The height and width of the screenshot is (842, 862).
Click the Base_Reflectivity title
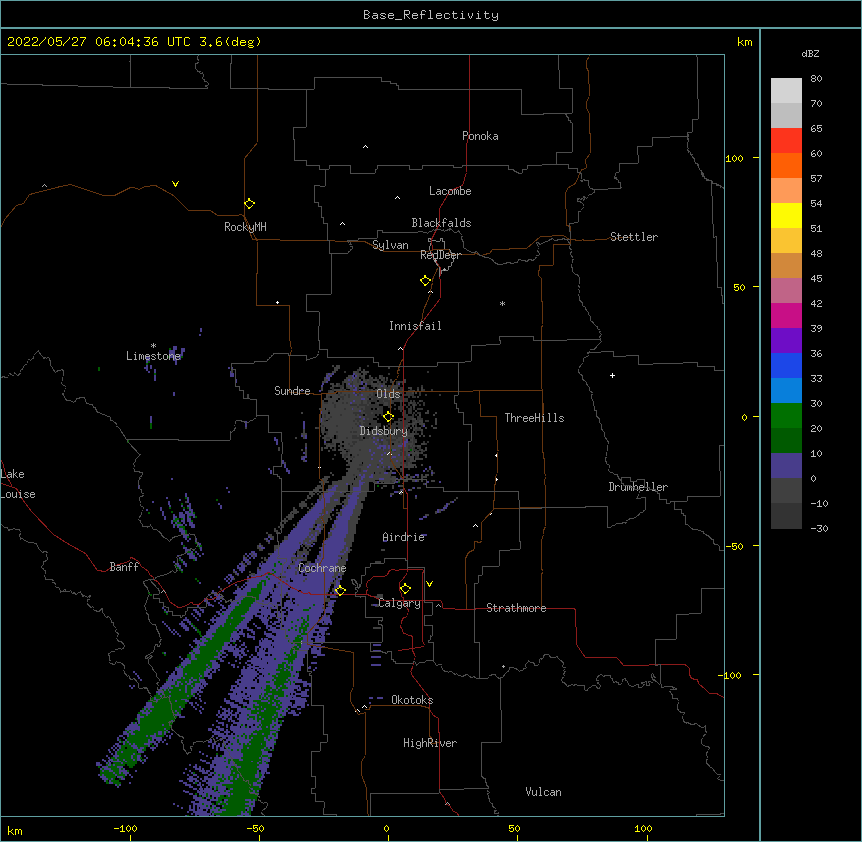pos(431,15)
